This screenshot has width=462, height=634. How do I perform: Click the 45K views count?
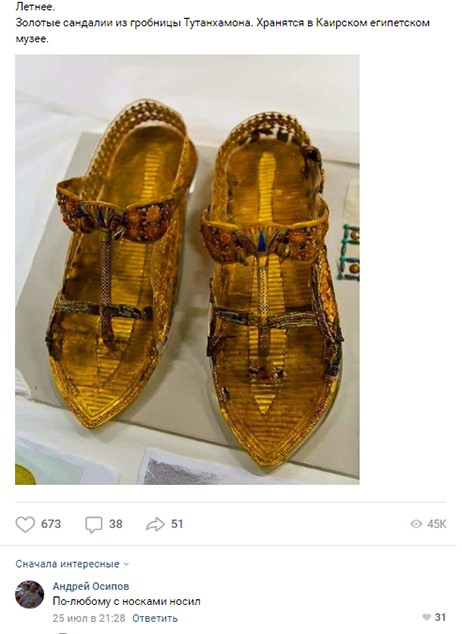437,524
